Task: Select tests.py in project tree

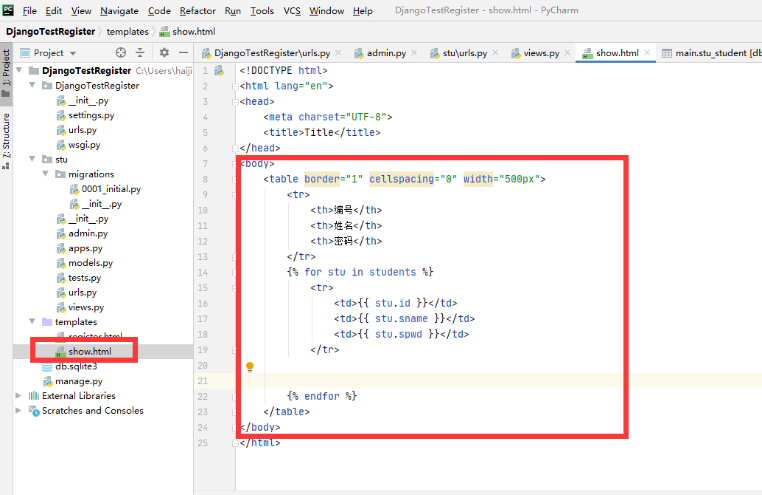Action: [85, 277]
